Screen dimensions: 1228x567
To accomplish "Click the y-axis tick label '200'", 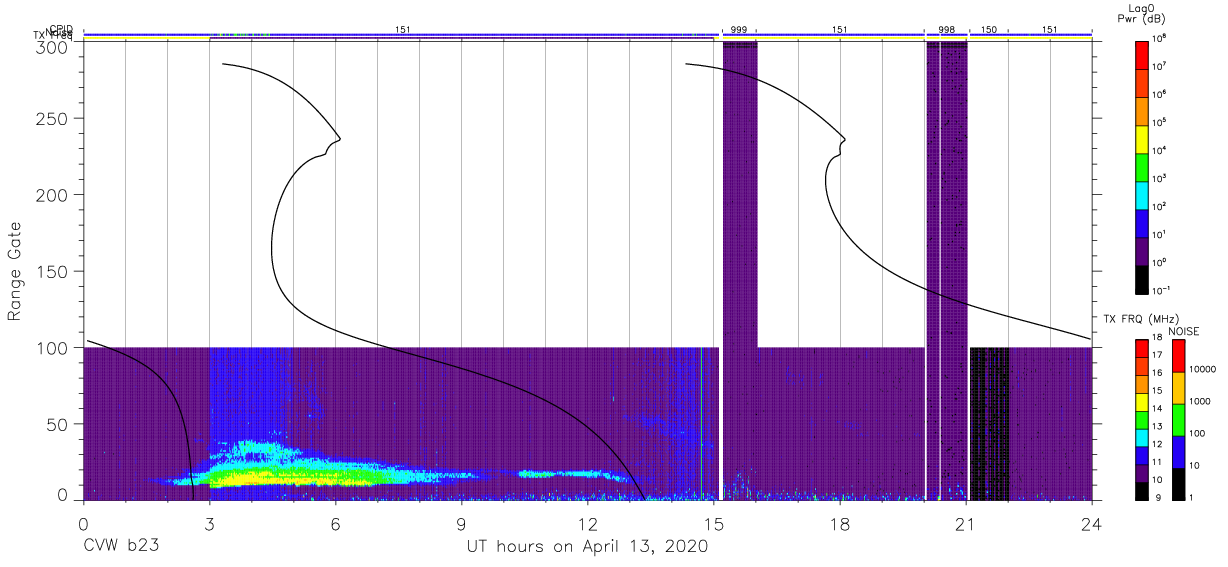I will point(53,195).
